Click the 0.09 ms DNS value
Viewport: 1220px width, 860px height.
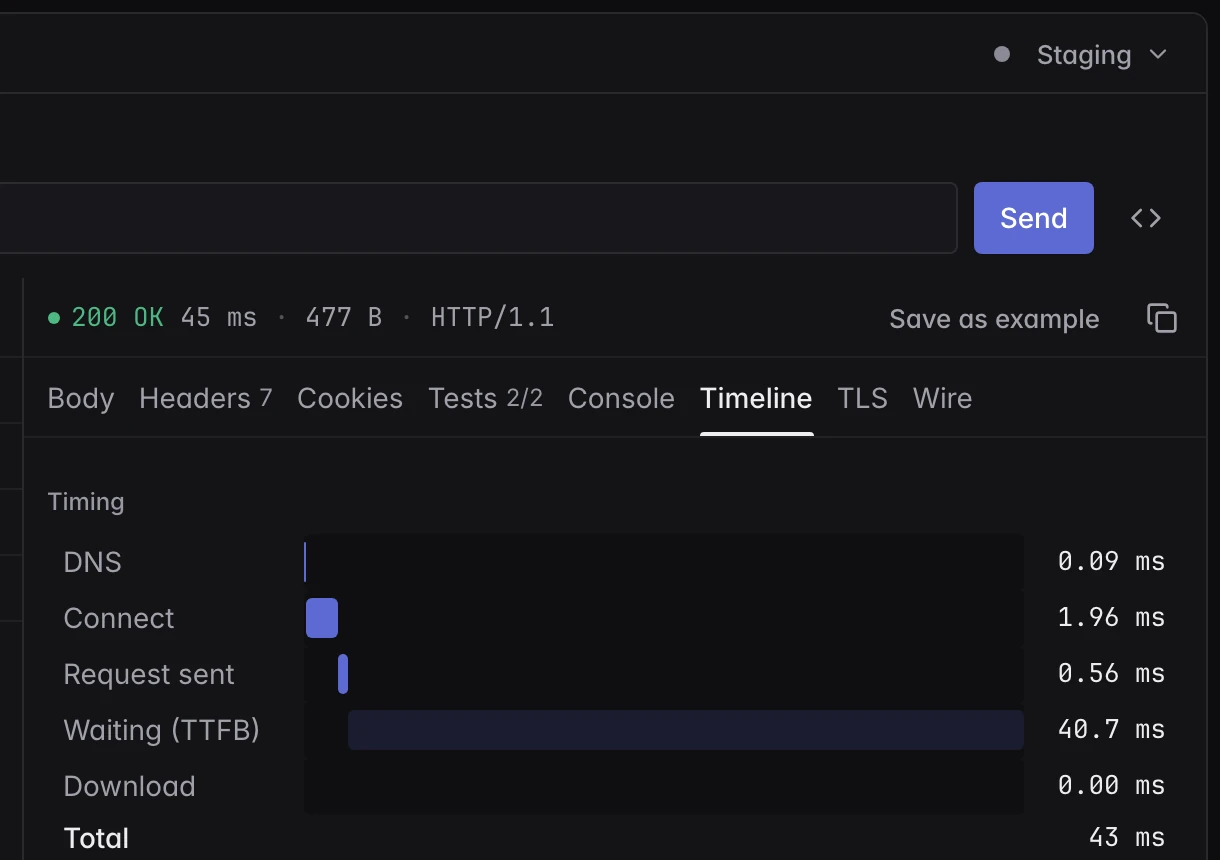click(1112, 561)
